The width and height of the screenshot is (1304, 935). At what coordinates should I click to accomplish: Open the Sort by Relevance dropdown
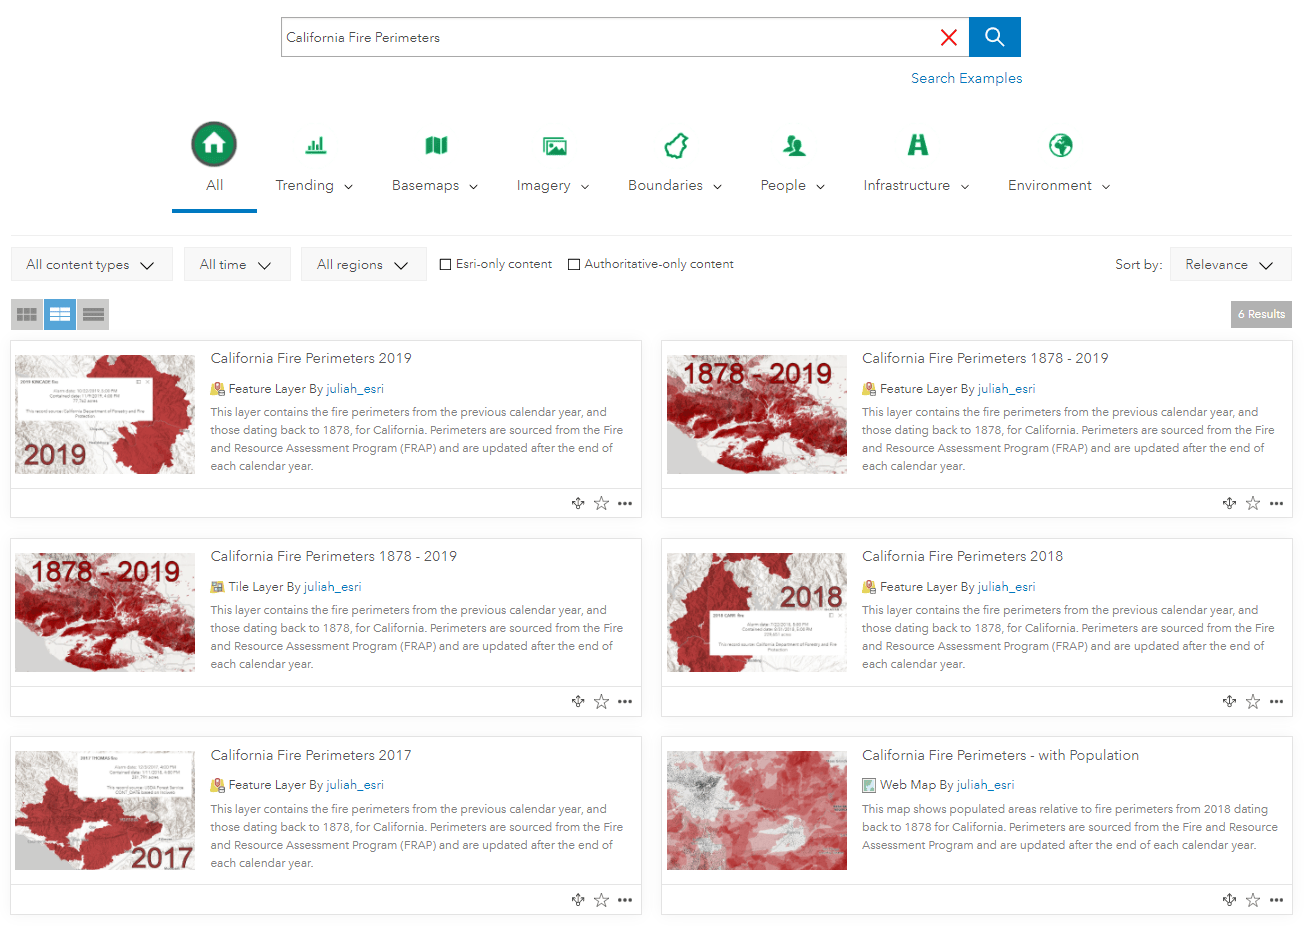click(1230, 264)
